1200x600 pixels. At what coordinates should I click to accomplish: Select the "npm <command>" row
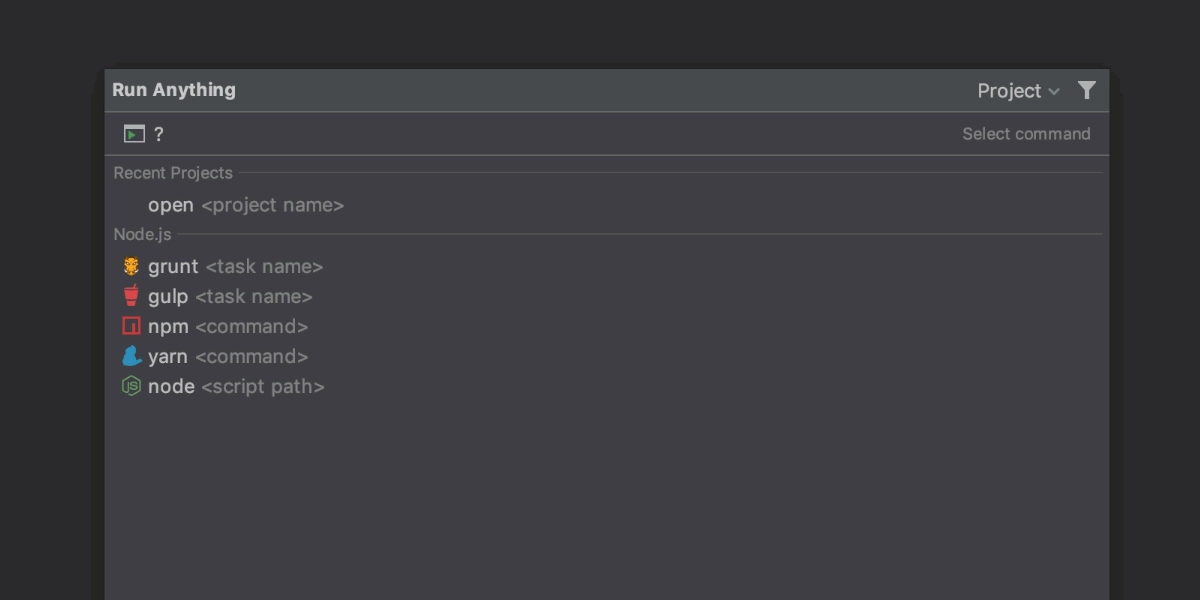pyautogui.click(x=607, y=326)
